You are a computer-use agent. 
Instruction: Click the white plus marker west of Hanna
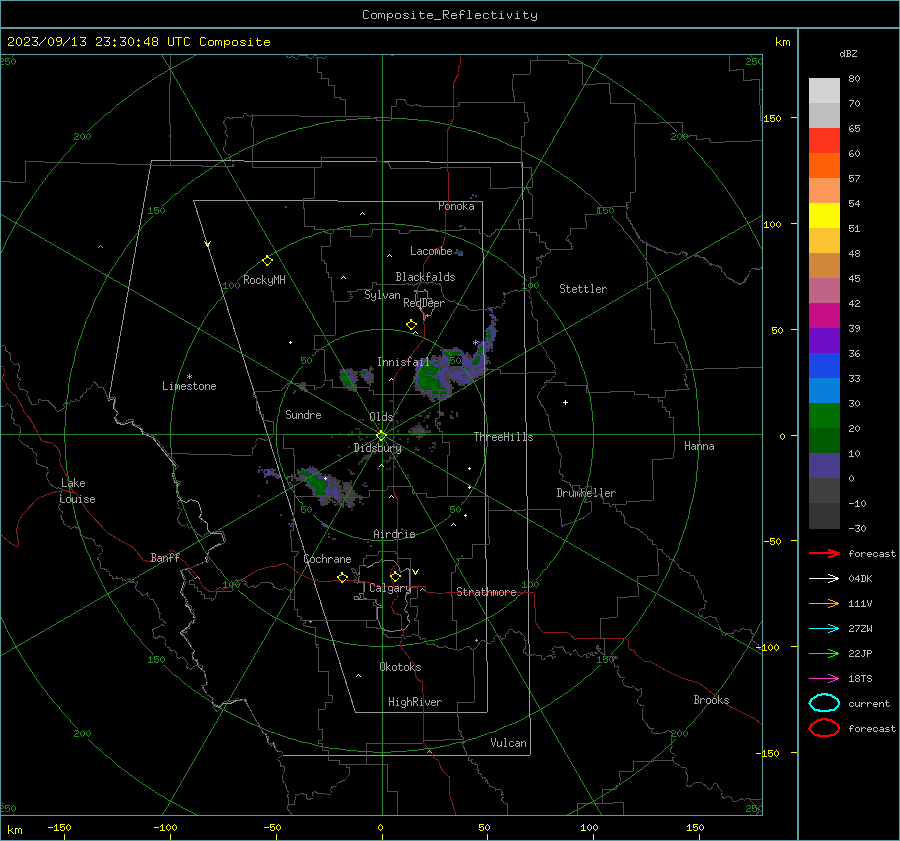coord(565,402)
